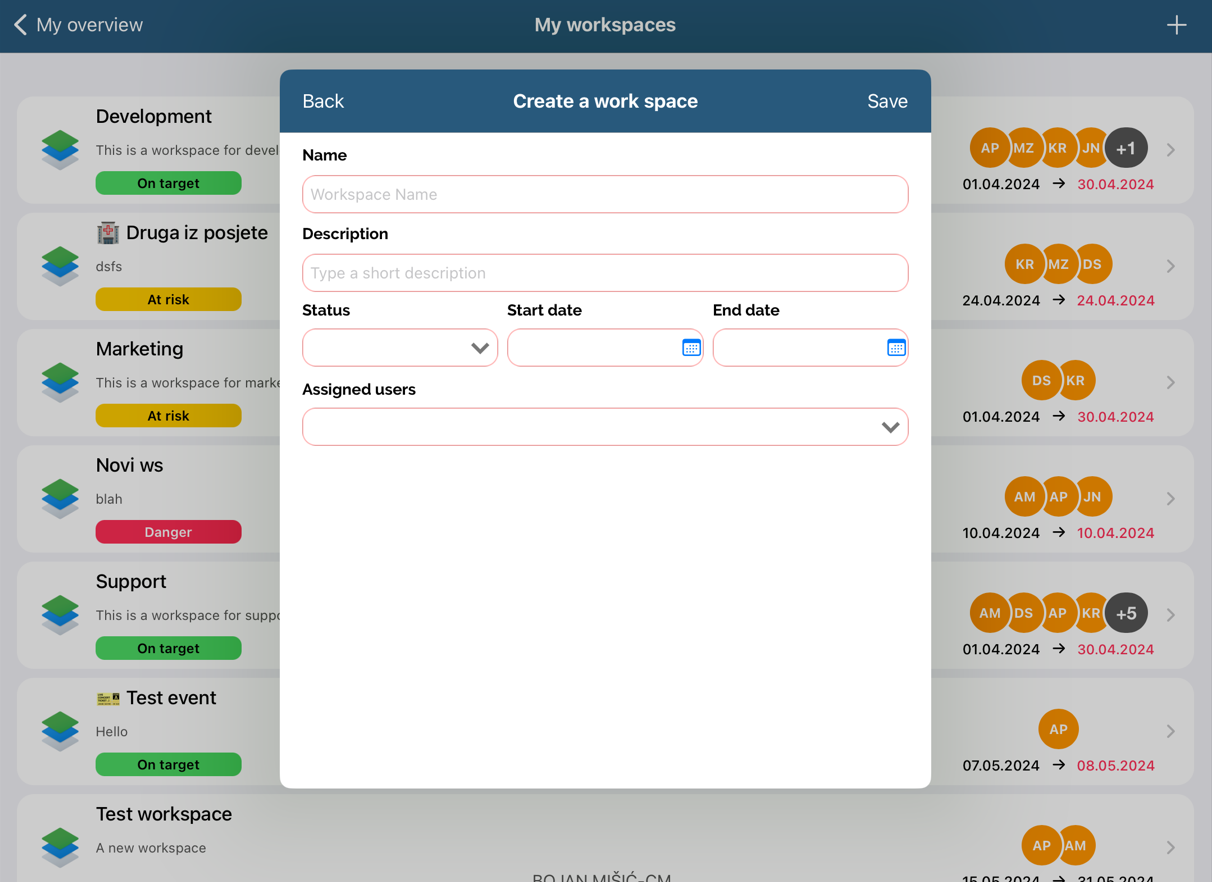
Task: Click the At risk badge under Marketing
Action: [168, 416]
